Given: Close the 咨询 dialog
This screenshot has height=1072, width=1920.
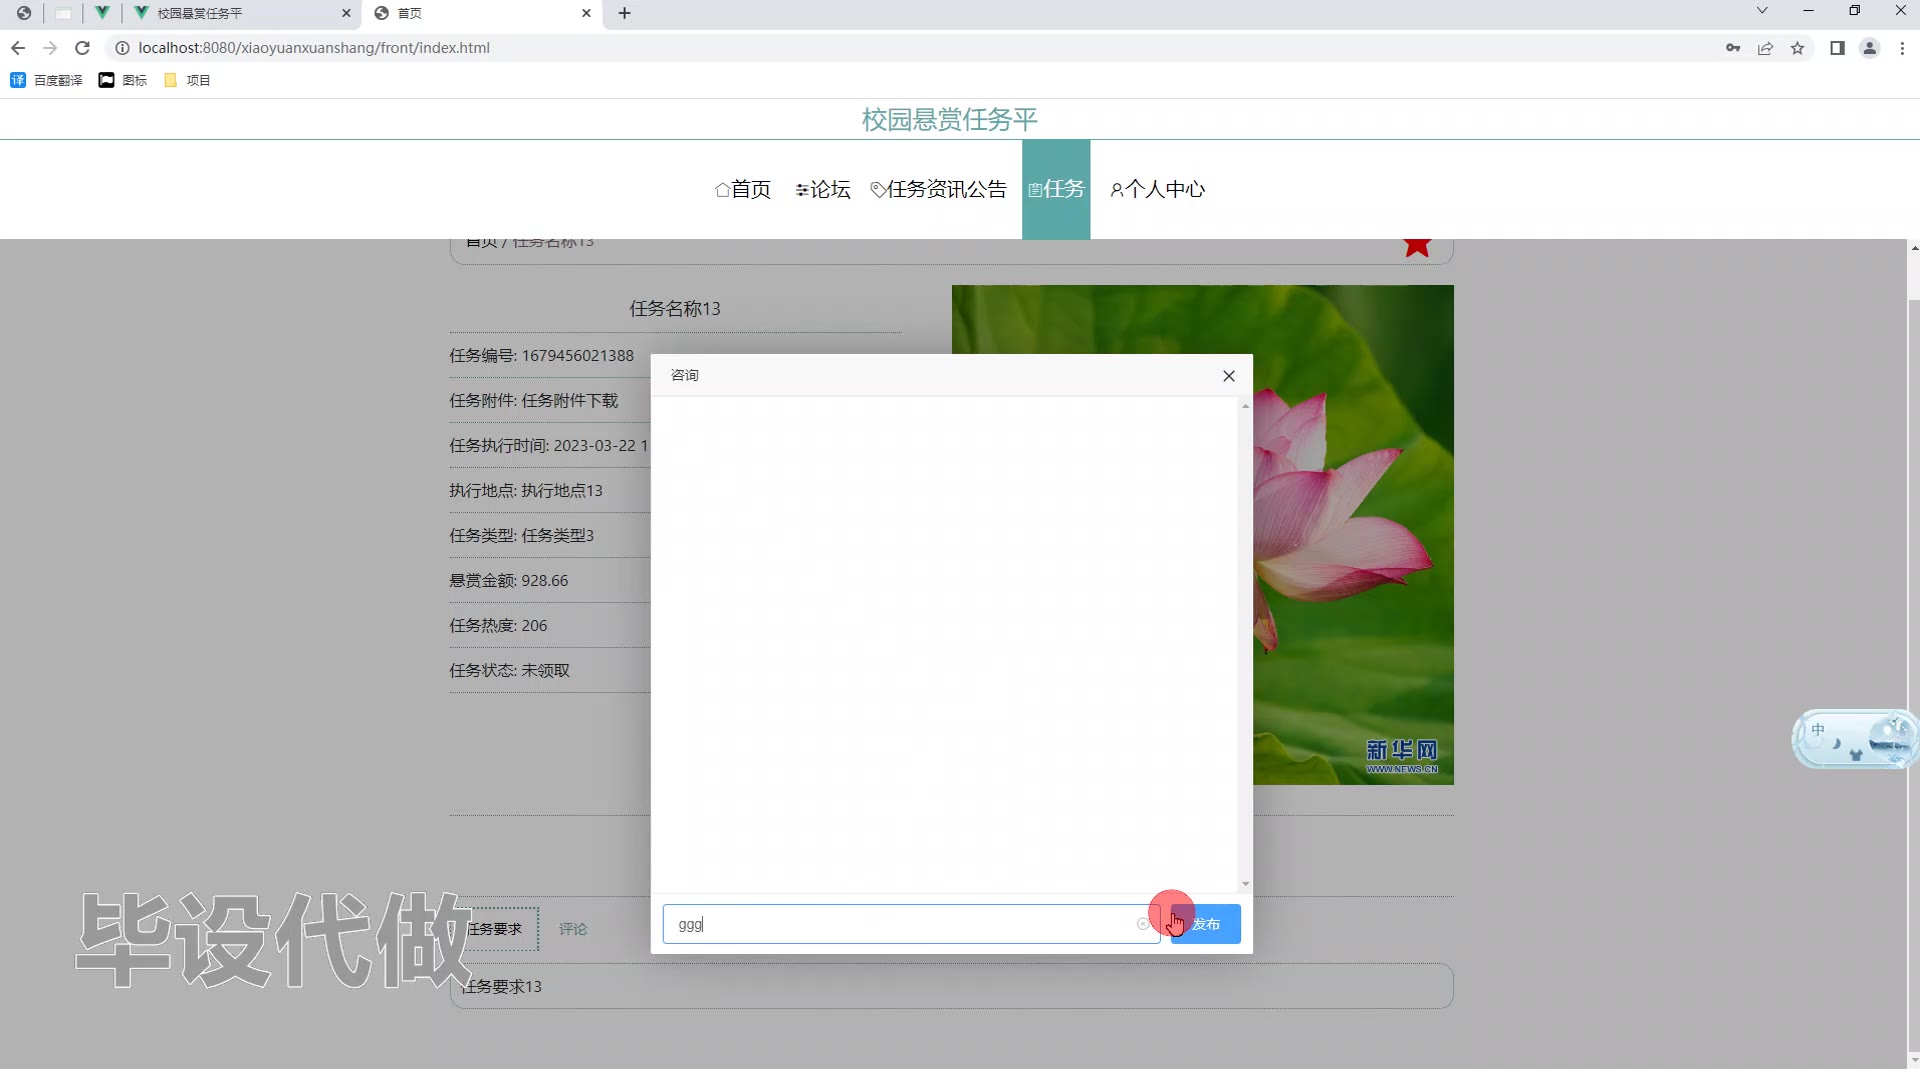Looking at the screenshot, I should 1229,376.
